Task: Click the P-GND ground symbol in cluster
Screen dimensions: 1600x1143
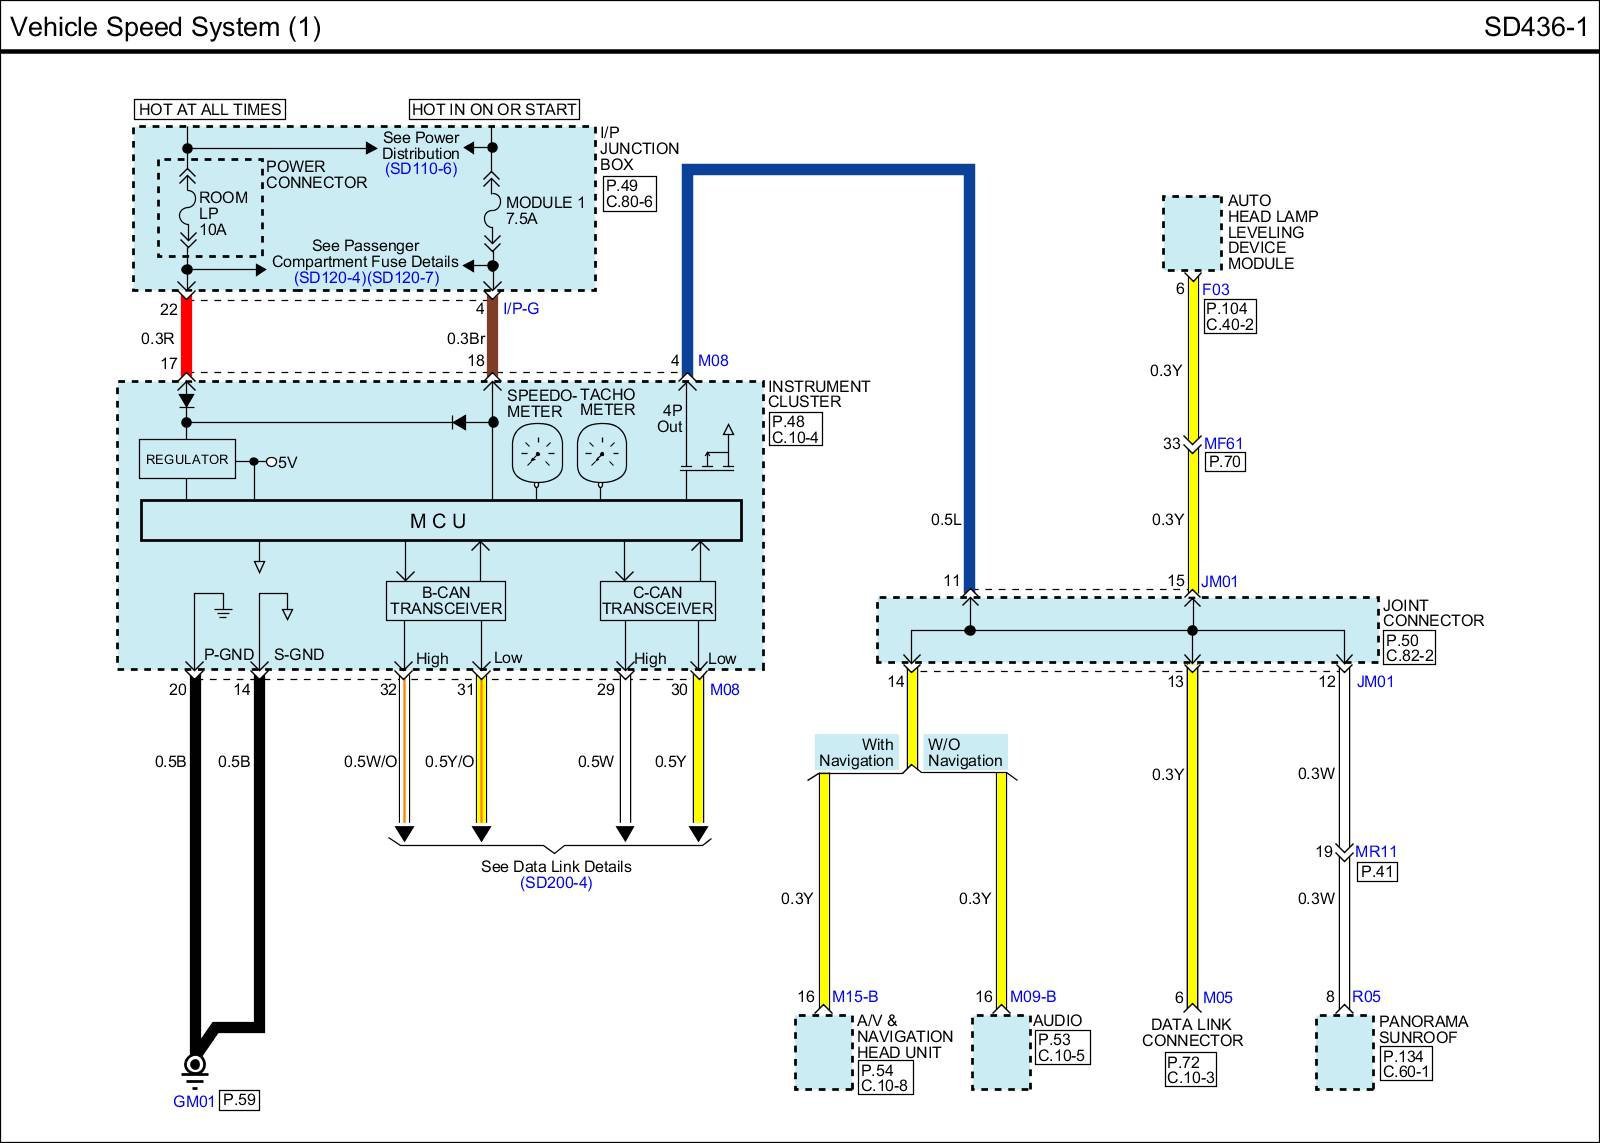Action: [222, 609]
